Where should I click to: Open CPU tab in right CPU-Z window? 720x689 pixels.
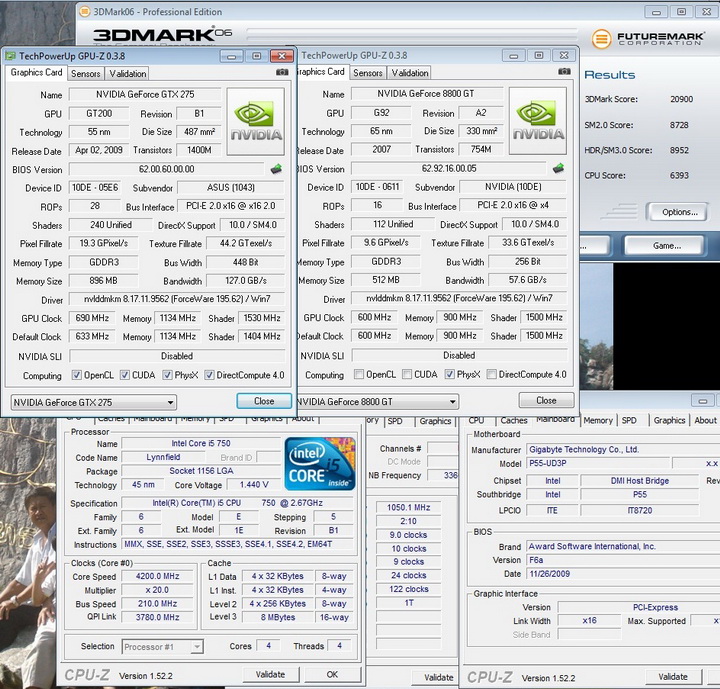pos(476,420)
